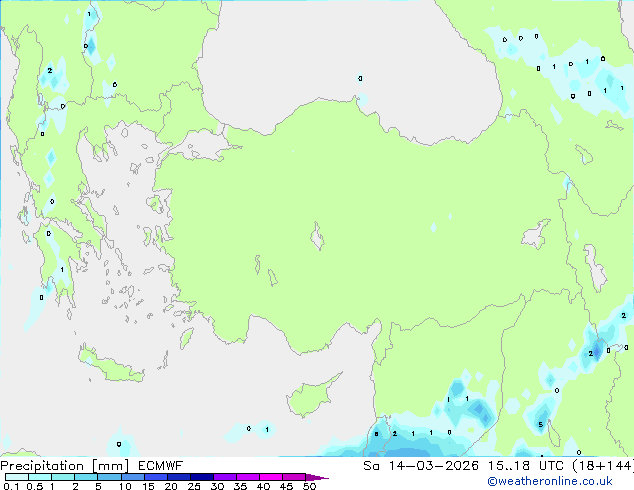Click the 40–45 mm magenta legend swatch
Image resolution: width=634 pixels, height=490 pixels.
pyautogui.click(x=271, y=477)
